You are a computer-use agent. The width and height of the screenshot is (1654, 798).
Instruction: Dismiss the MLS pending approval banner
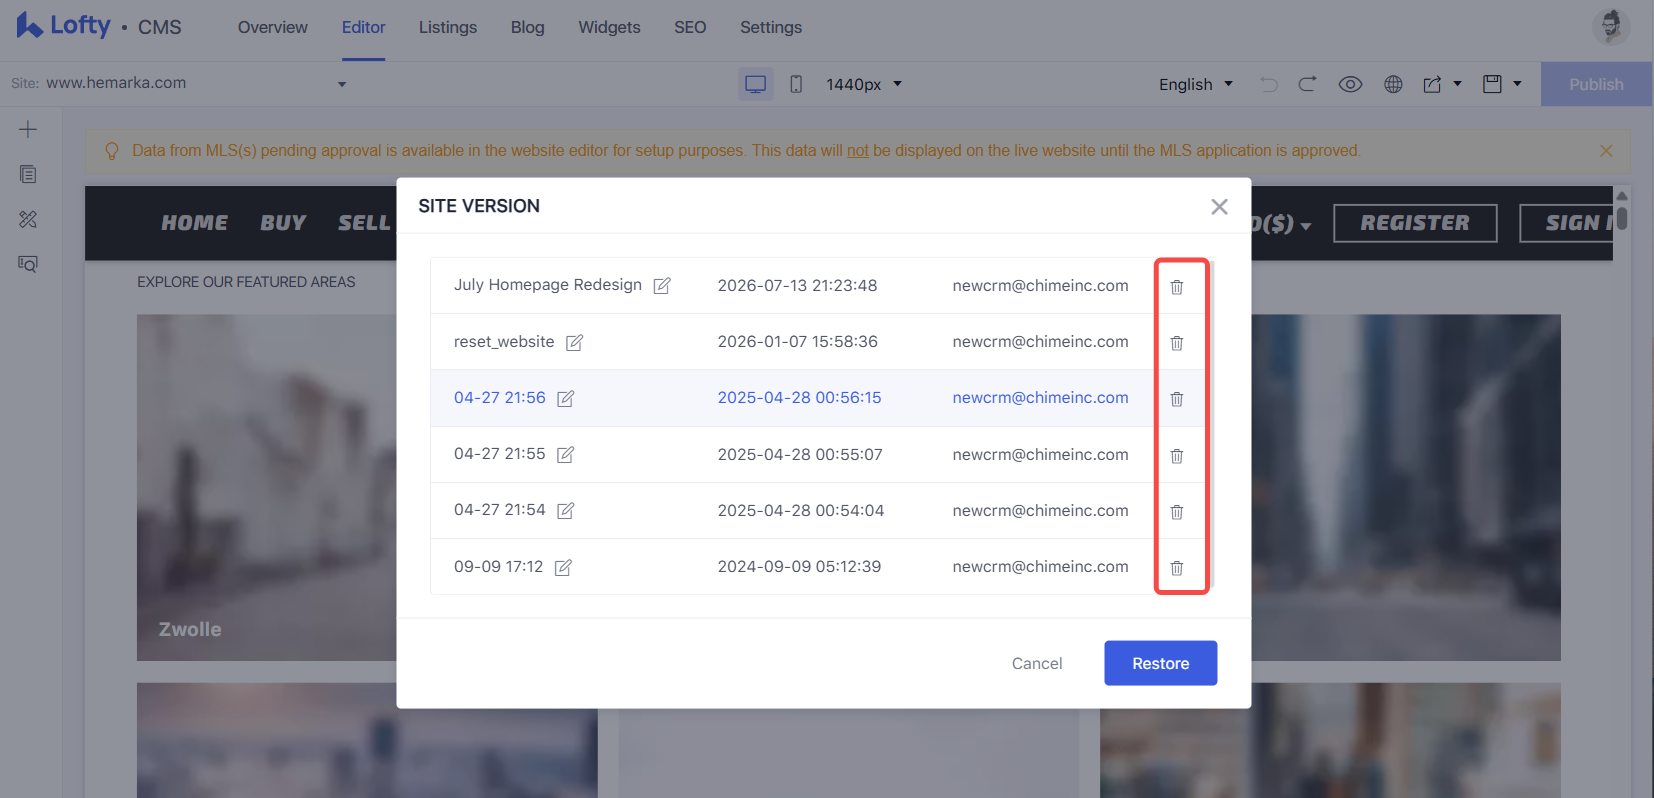[x=1606, y=151]
